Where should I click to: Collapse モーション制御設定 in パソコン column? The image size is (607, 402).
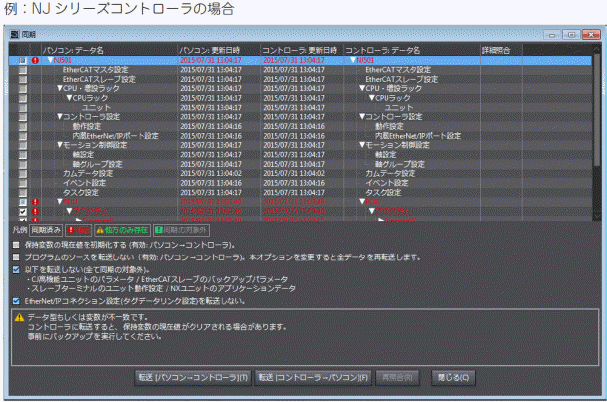(x=60, y=145)
